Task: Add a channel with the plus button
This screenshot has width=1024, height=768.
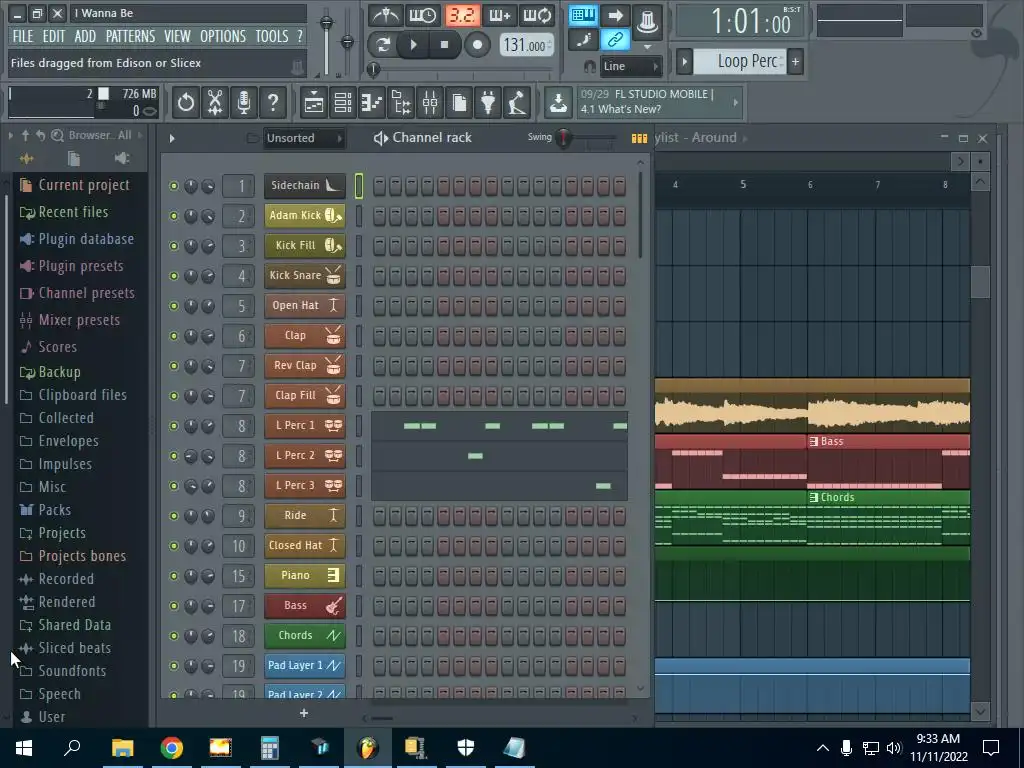Action: [x=304, y=713]
